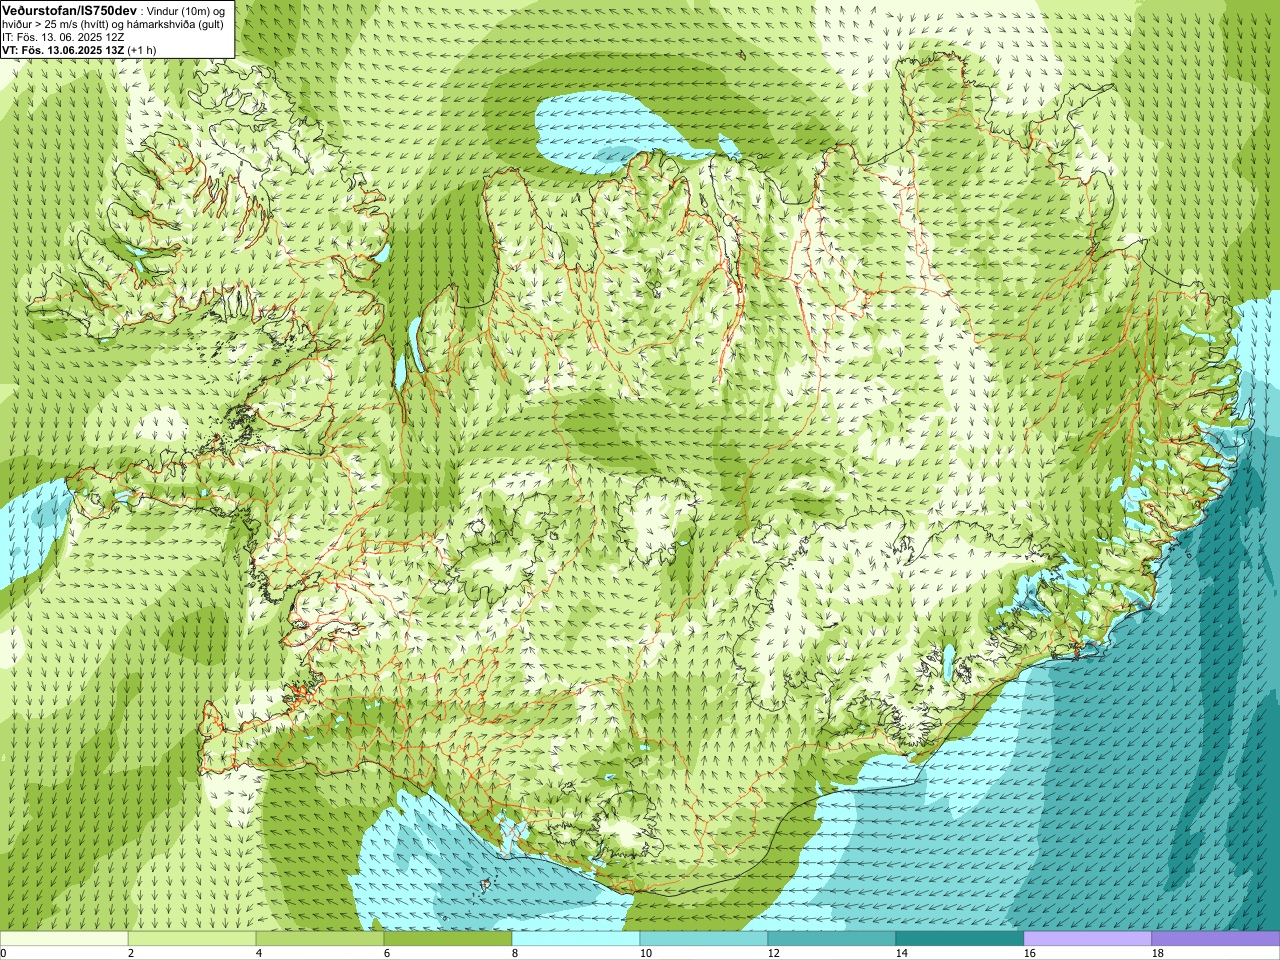Image resolution: width=1280 pixels, height=960 pixels.
Task: Click the 'Vindur (10m) og' description text
Action: coord(187,10)
